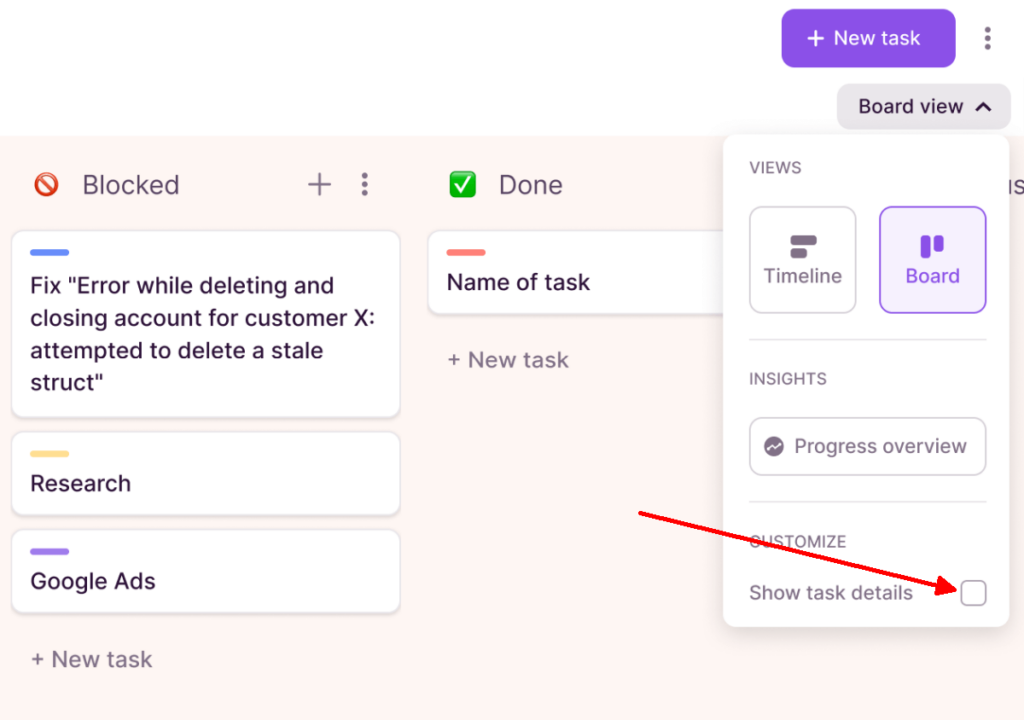Viewport: 1024px width, 720px height.
Task: Collapse the Board view dropdown
Action: point(922,106)
